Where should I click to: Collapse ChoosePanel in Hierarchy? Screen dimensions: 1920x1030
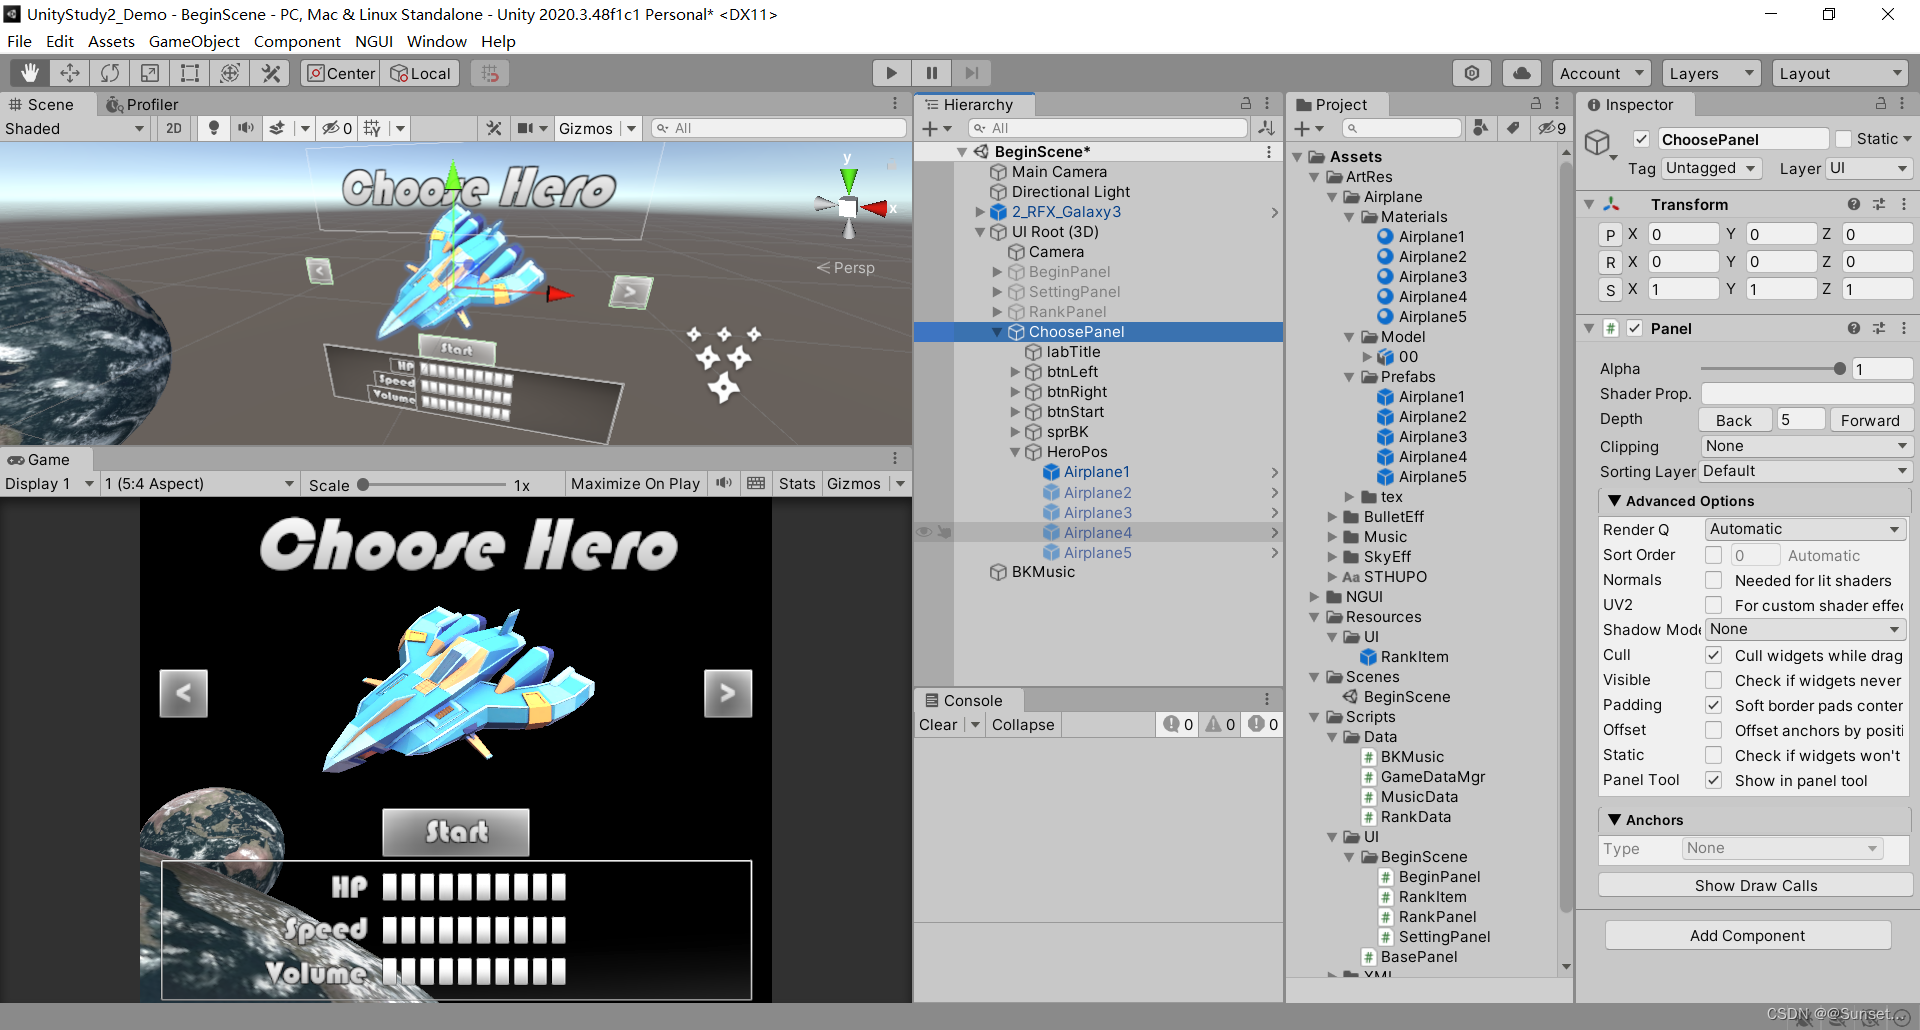click(x=997, y=332)
